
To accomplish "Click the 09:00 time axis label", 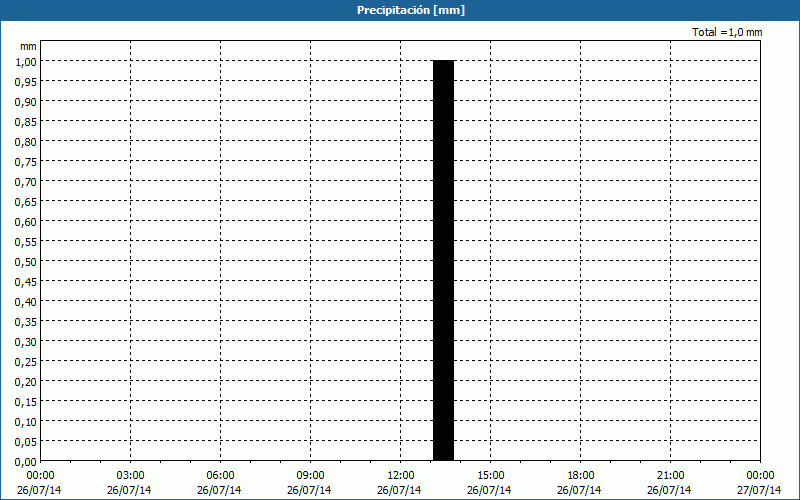I will click(310, 476).
